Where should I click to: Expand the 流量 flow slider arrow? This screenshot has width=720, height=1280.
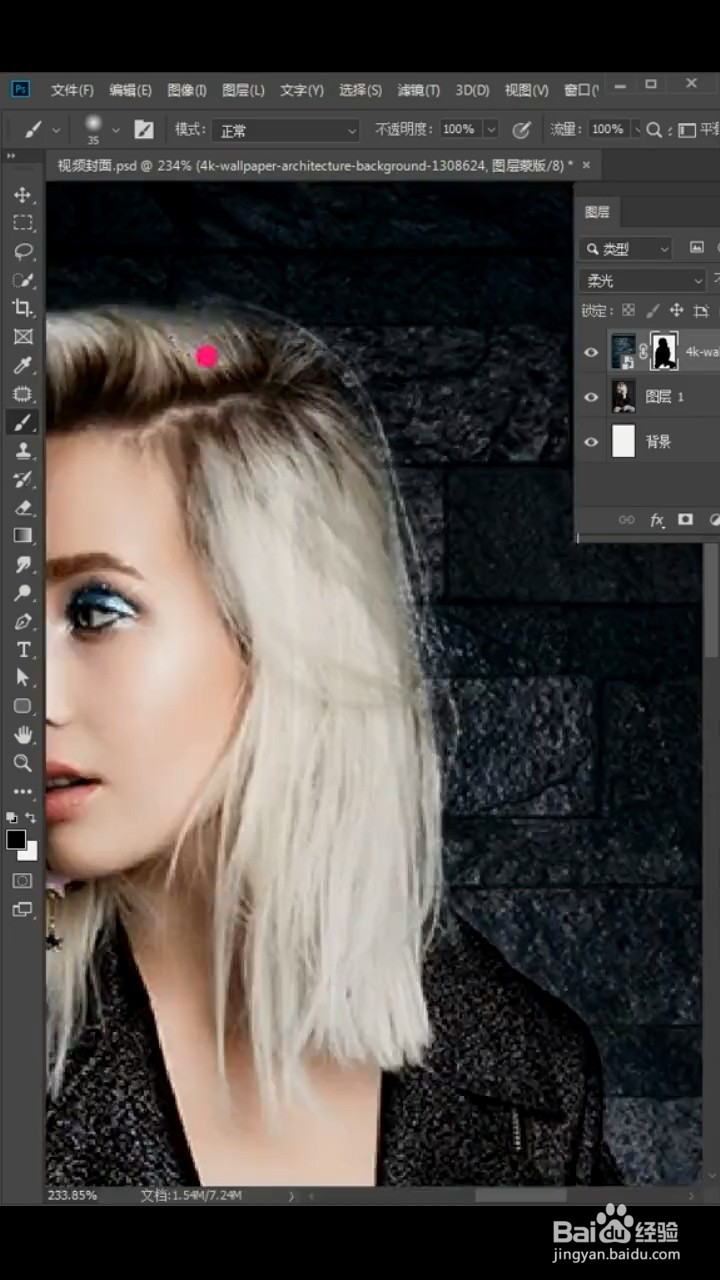pyautogui.click(x=635, y=129)
